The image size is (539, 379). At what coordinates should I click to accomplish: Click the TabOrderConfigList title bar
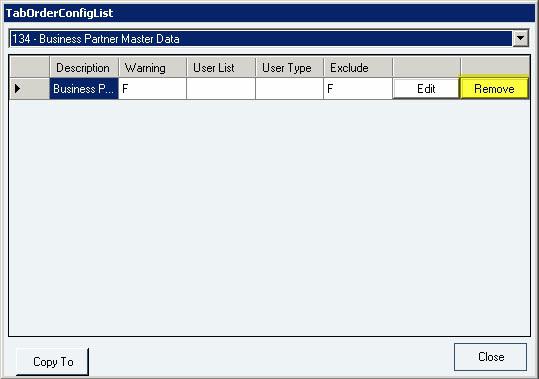point(270,13)
